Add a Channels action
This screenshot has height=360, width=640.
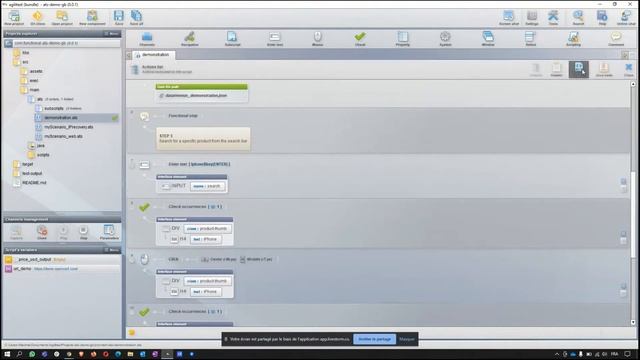[x=147, y=39]
